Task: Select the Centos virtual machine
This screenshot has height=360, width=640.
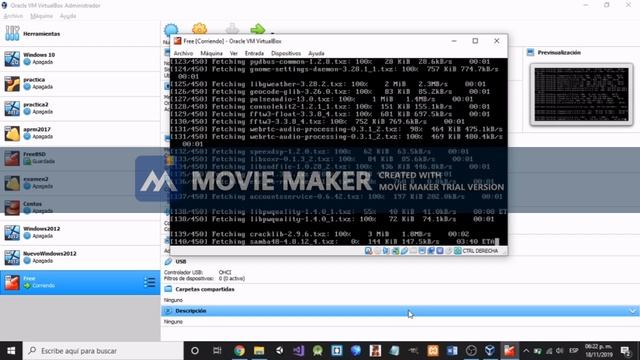Action: [80, 208]
